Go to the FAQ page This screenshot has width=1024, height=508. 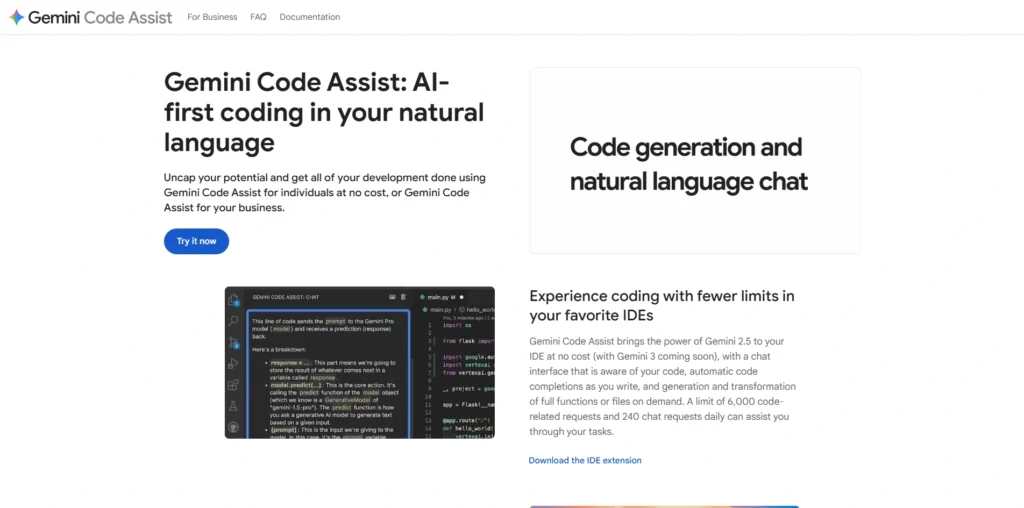[258, 17]
